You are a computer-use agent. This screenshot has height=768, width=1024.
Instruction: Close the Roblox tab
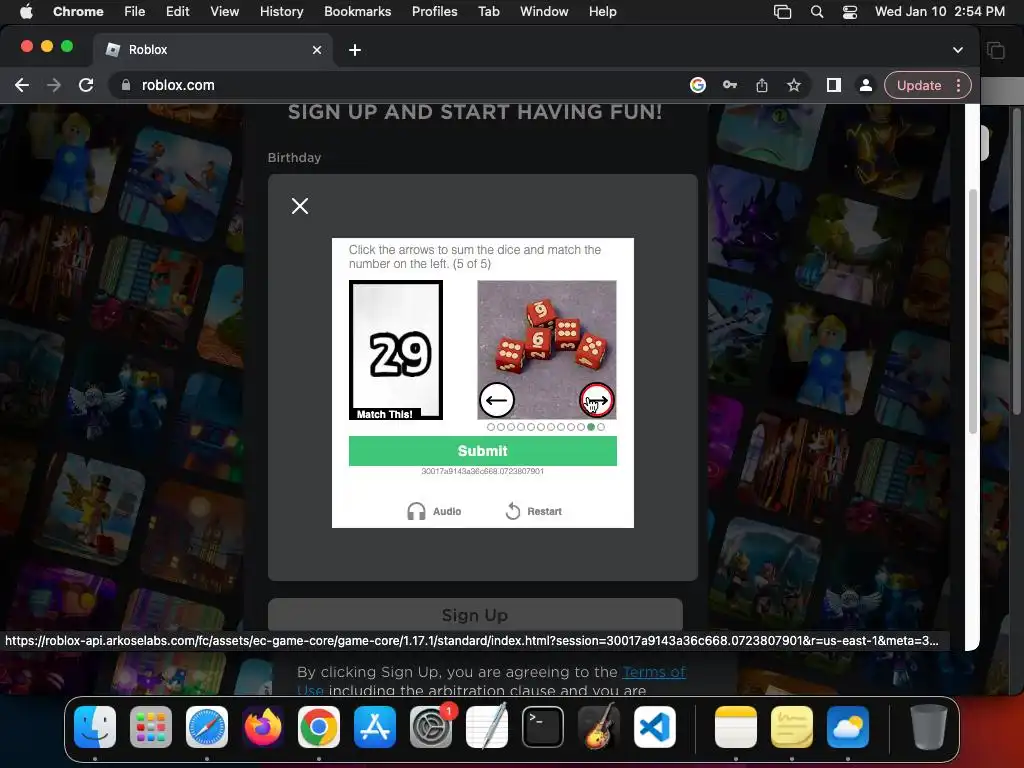tap(317, 50)
